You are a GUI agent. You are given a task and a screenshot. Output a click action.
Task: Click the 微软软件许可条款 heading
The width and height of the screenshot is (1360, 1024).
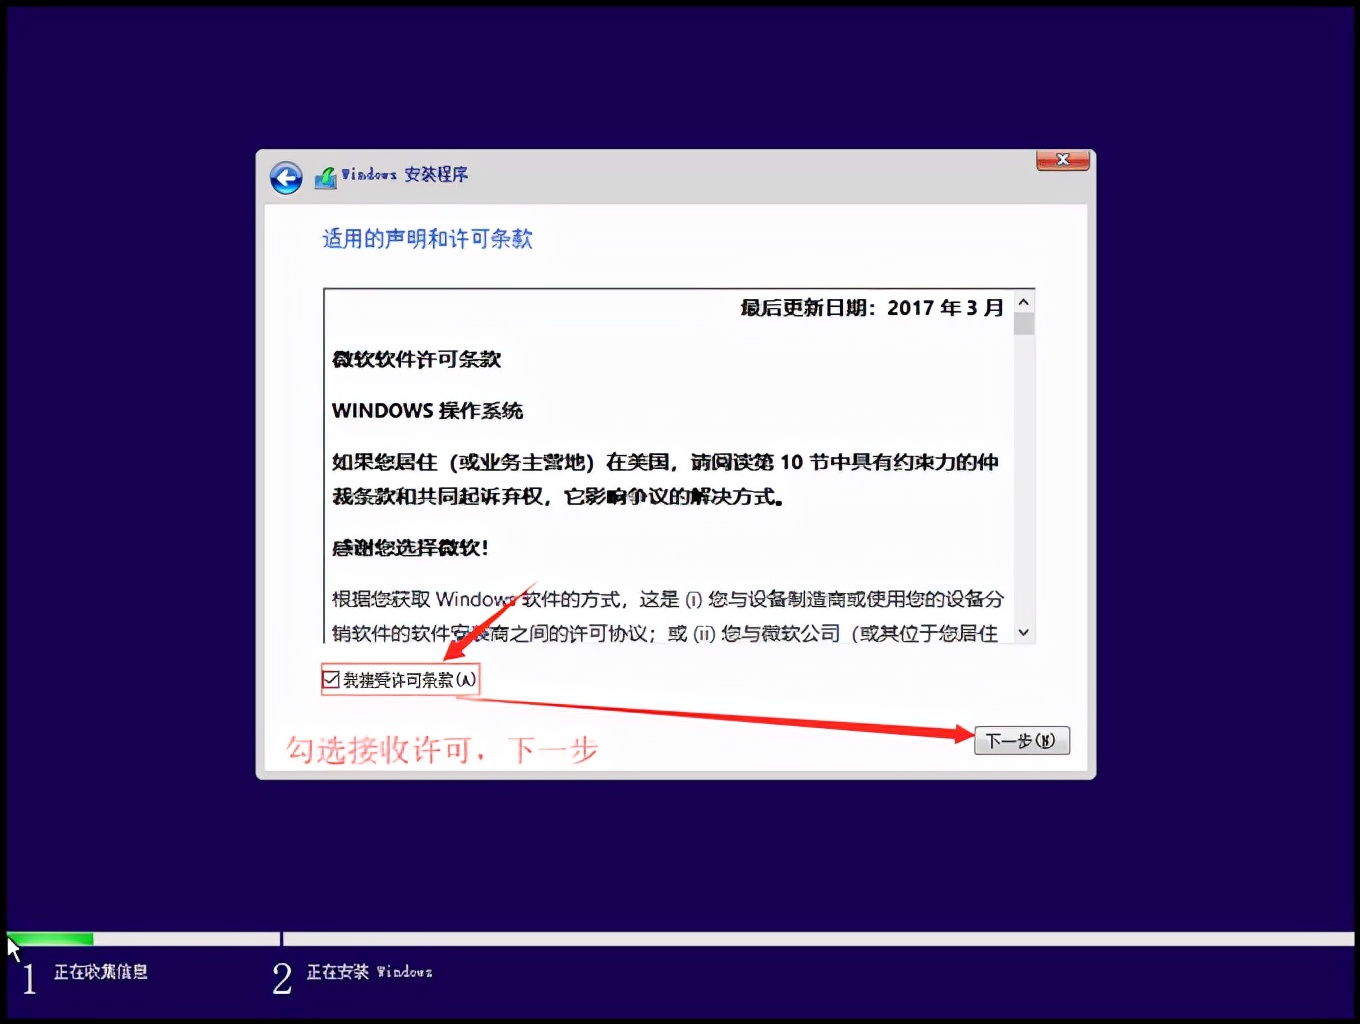click(414, 359)
